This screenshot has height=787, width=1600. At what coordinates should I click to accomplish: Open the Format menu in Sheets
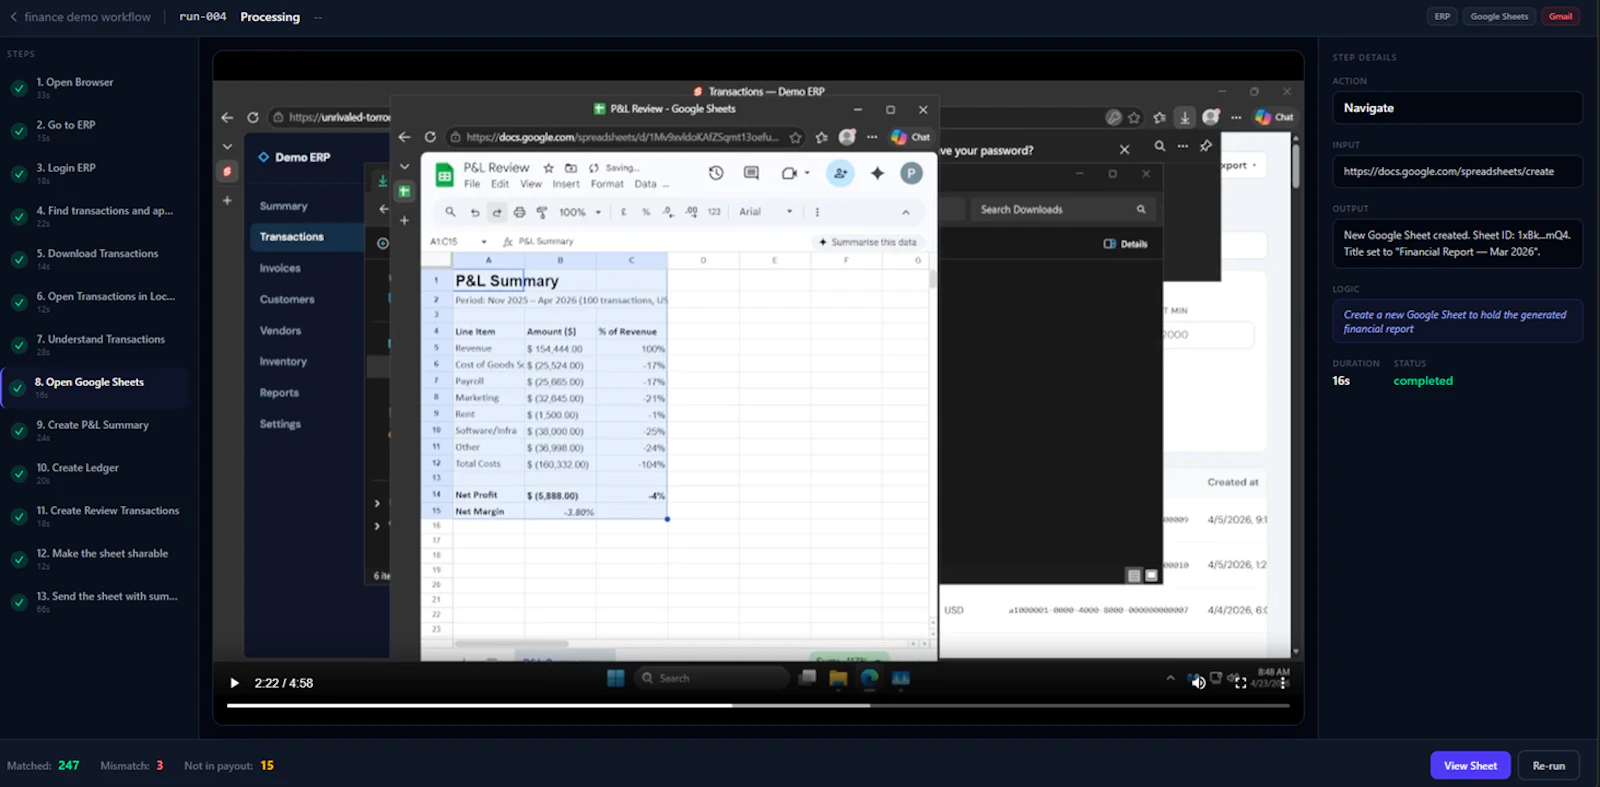pyautogui.click(x=607, y=184)
